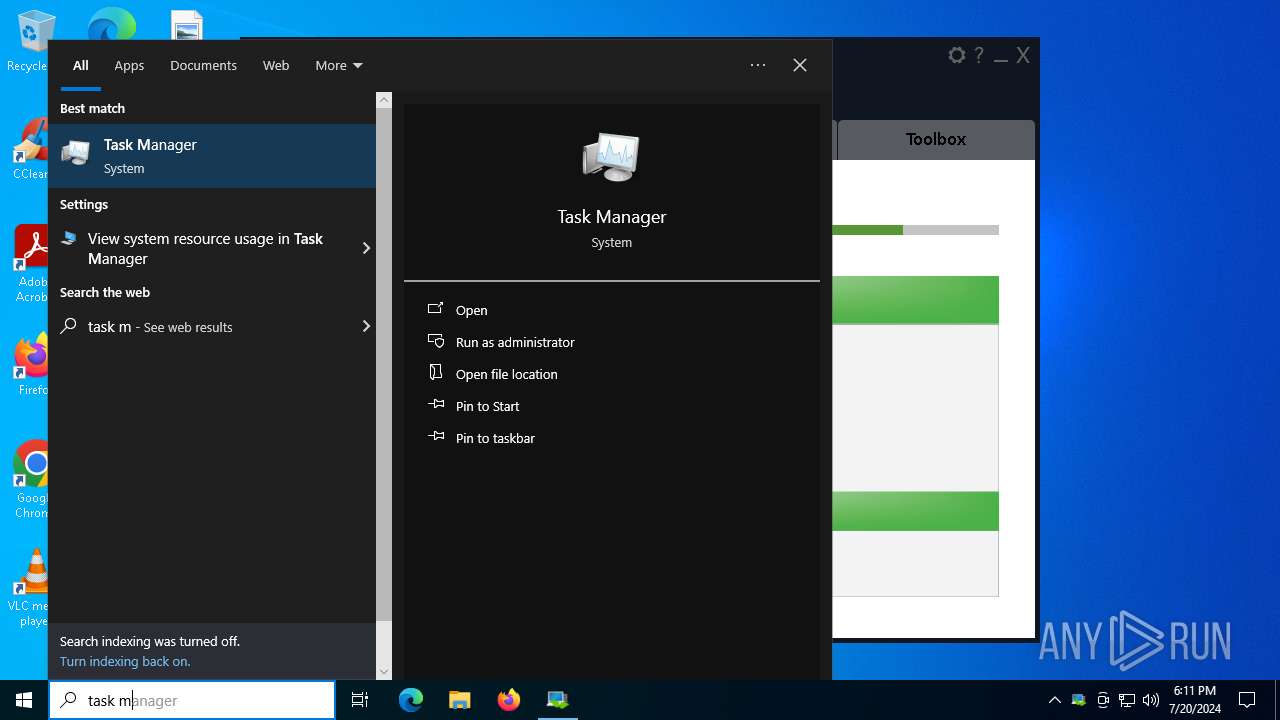Switch to the Web search tab
Image resolution: width=1280 pixels, height=720 pixels.
(276, 65)
